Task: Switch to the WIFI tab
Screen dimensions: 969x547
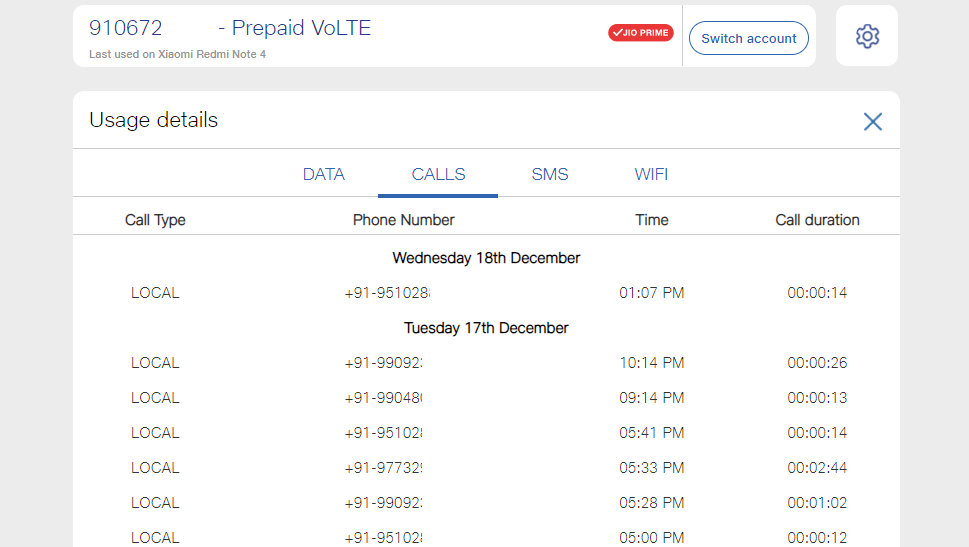Action: [651, 174]
